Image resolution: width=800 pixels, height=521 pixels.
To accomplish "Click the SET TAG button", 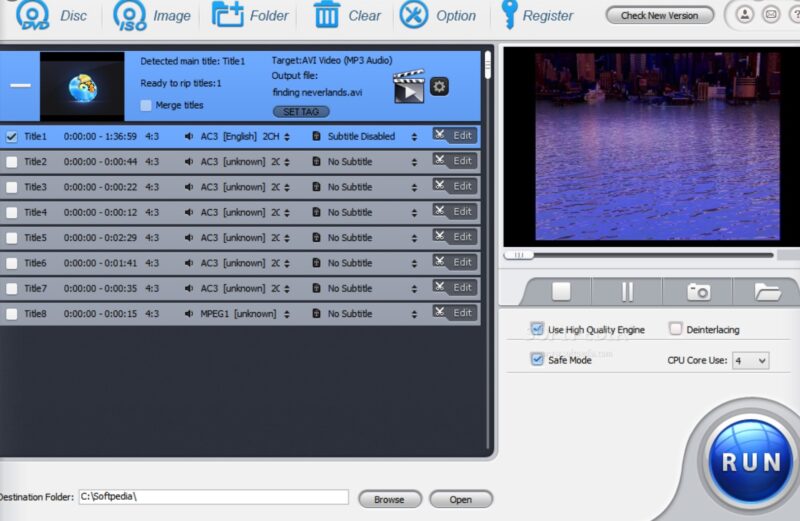I will tap(301, 111).
